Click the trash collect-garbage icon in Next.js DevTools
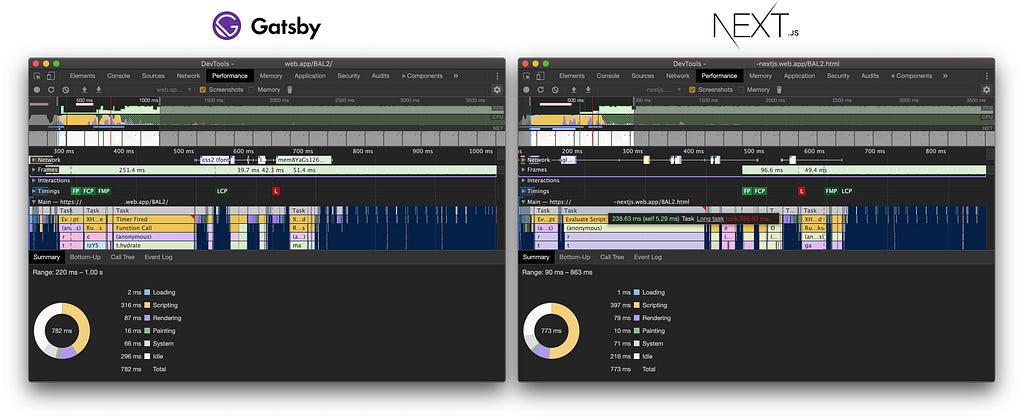The height and width of the screenshot is (420, 1024). [x=779, y=89]
